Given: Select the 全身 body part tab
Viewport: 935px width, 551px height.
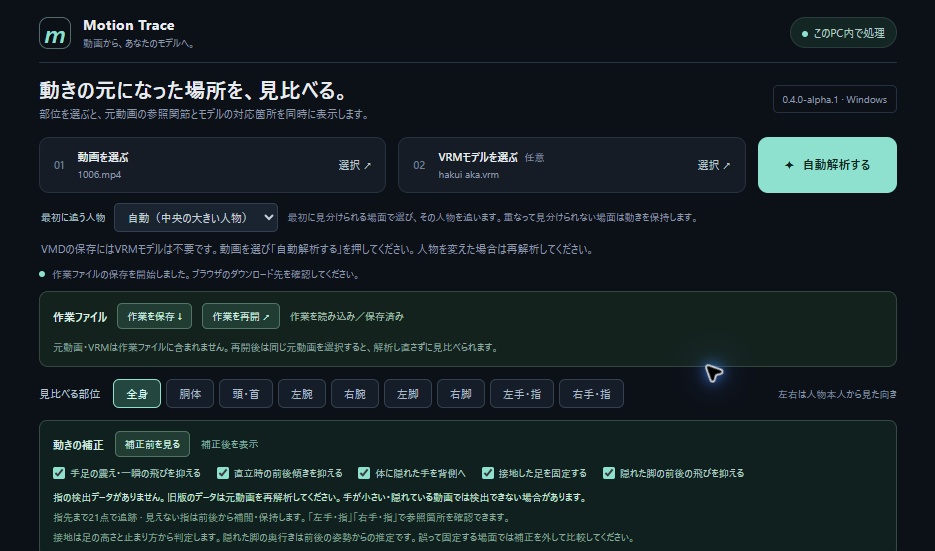Looking at the screenshot, I should pos(137,394).
